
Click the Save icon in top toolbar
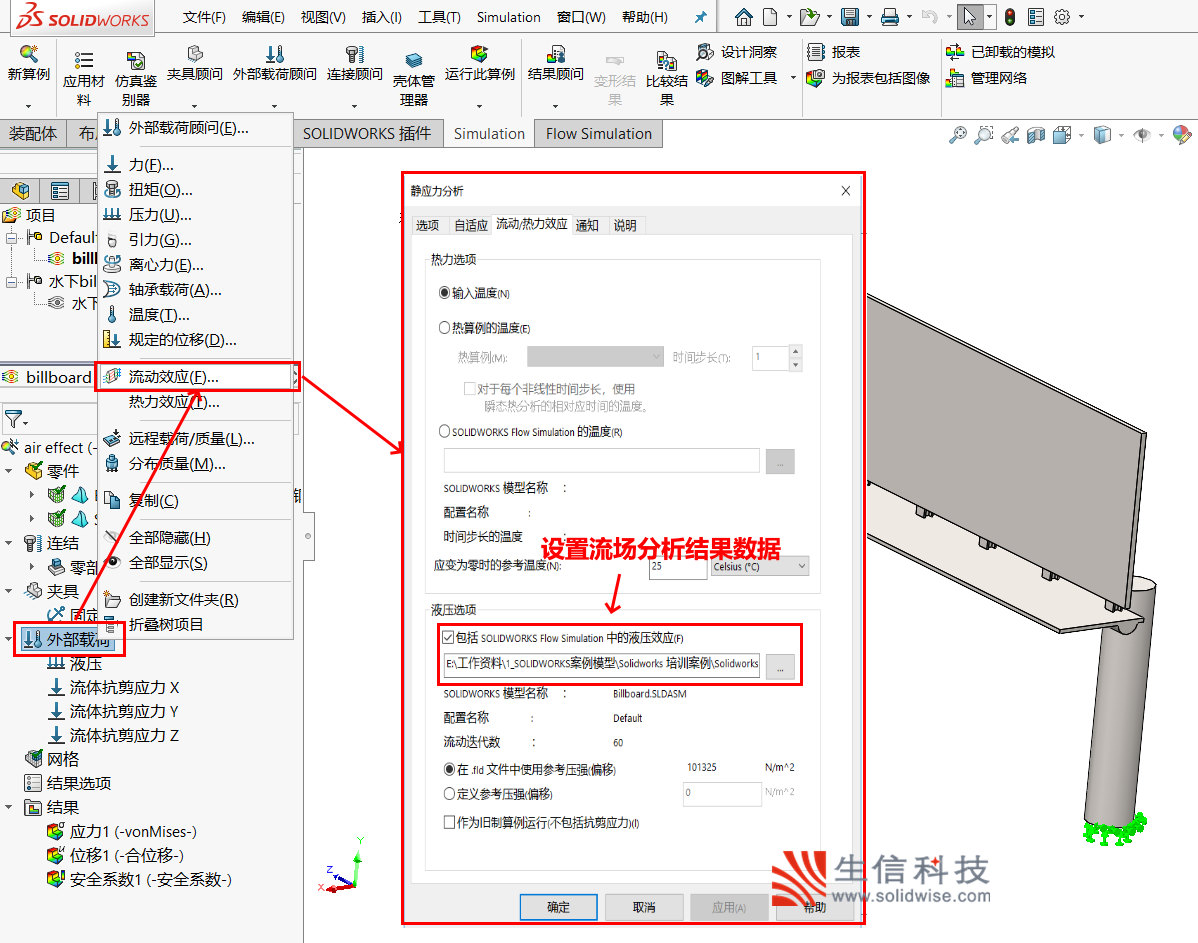[x=850, y=17]
